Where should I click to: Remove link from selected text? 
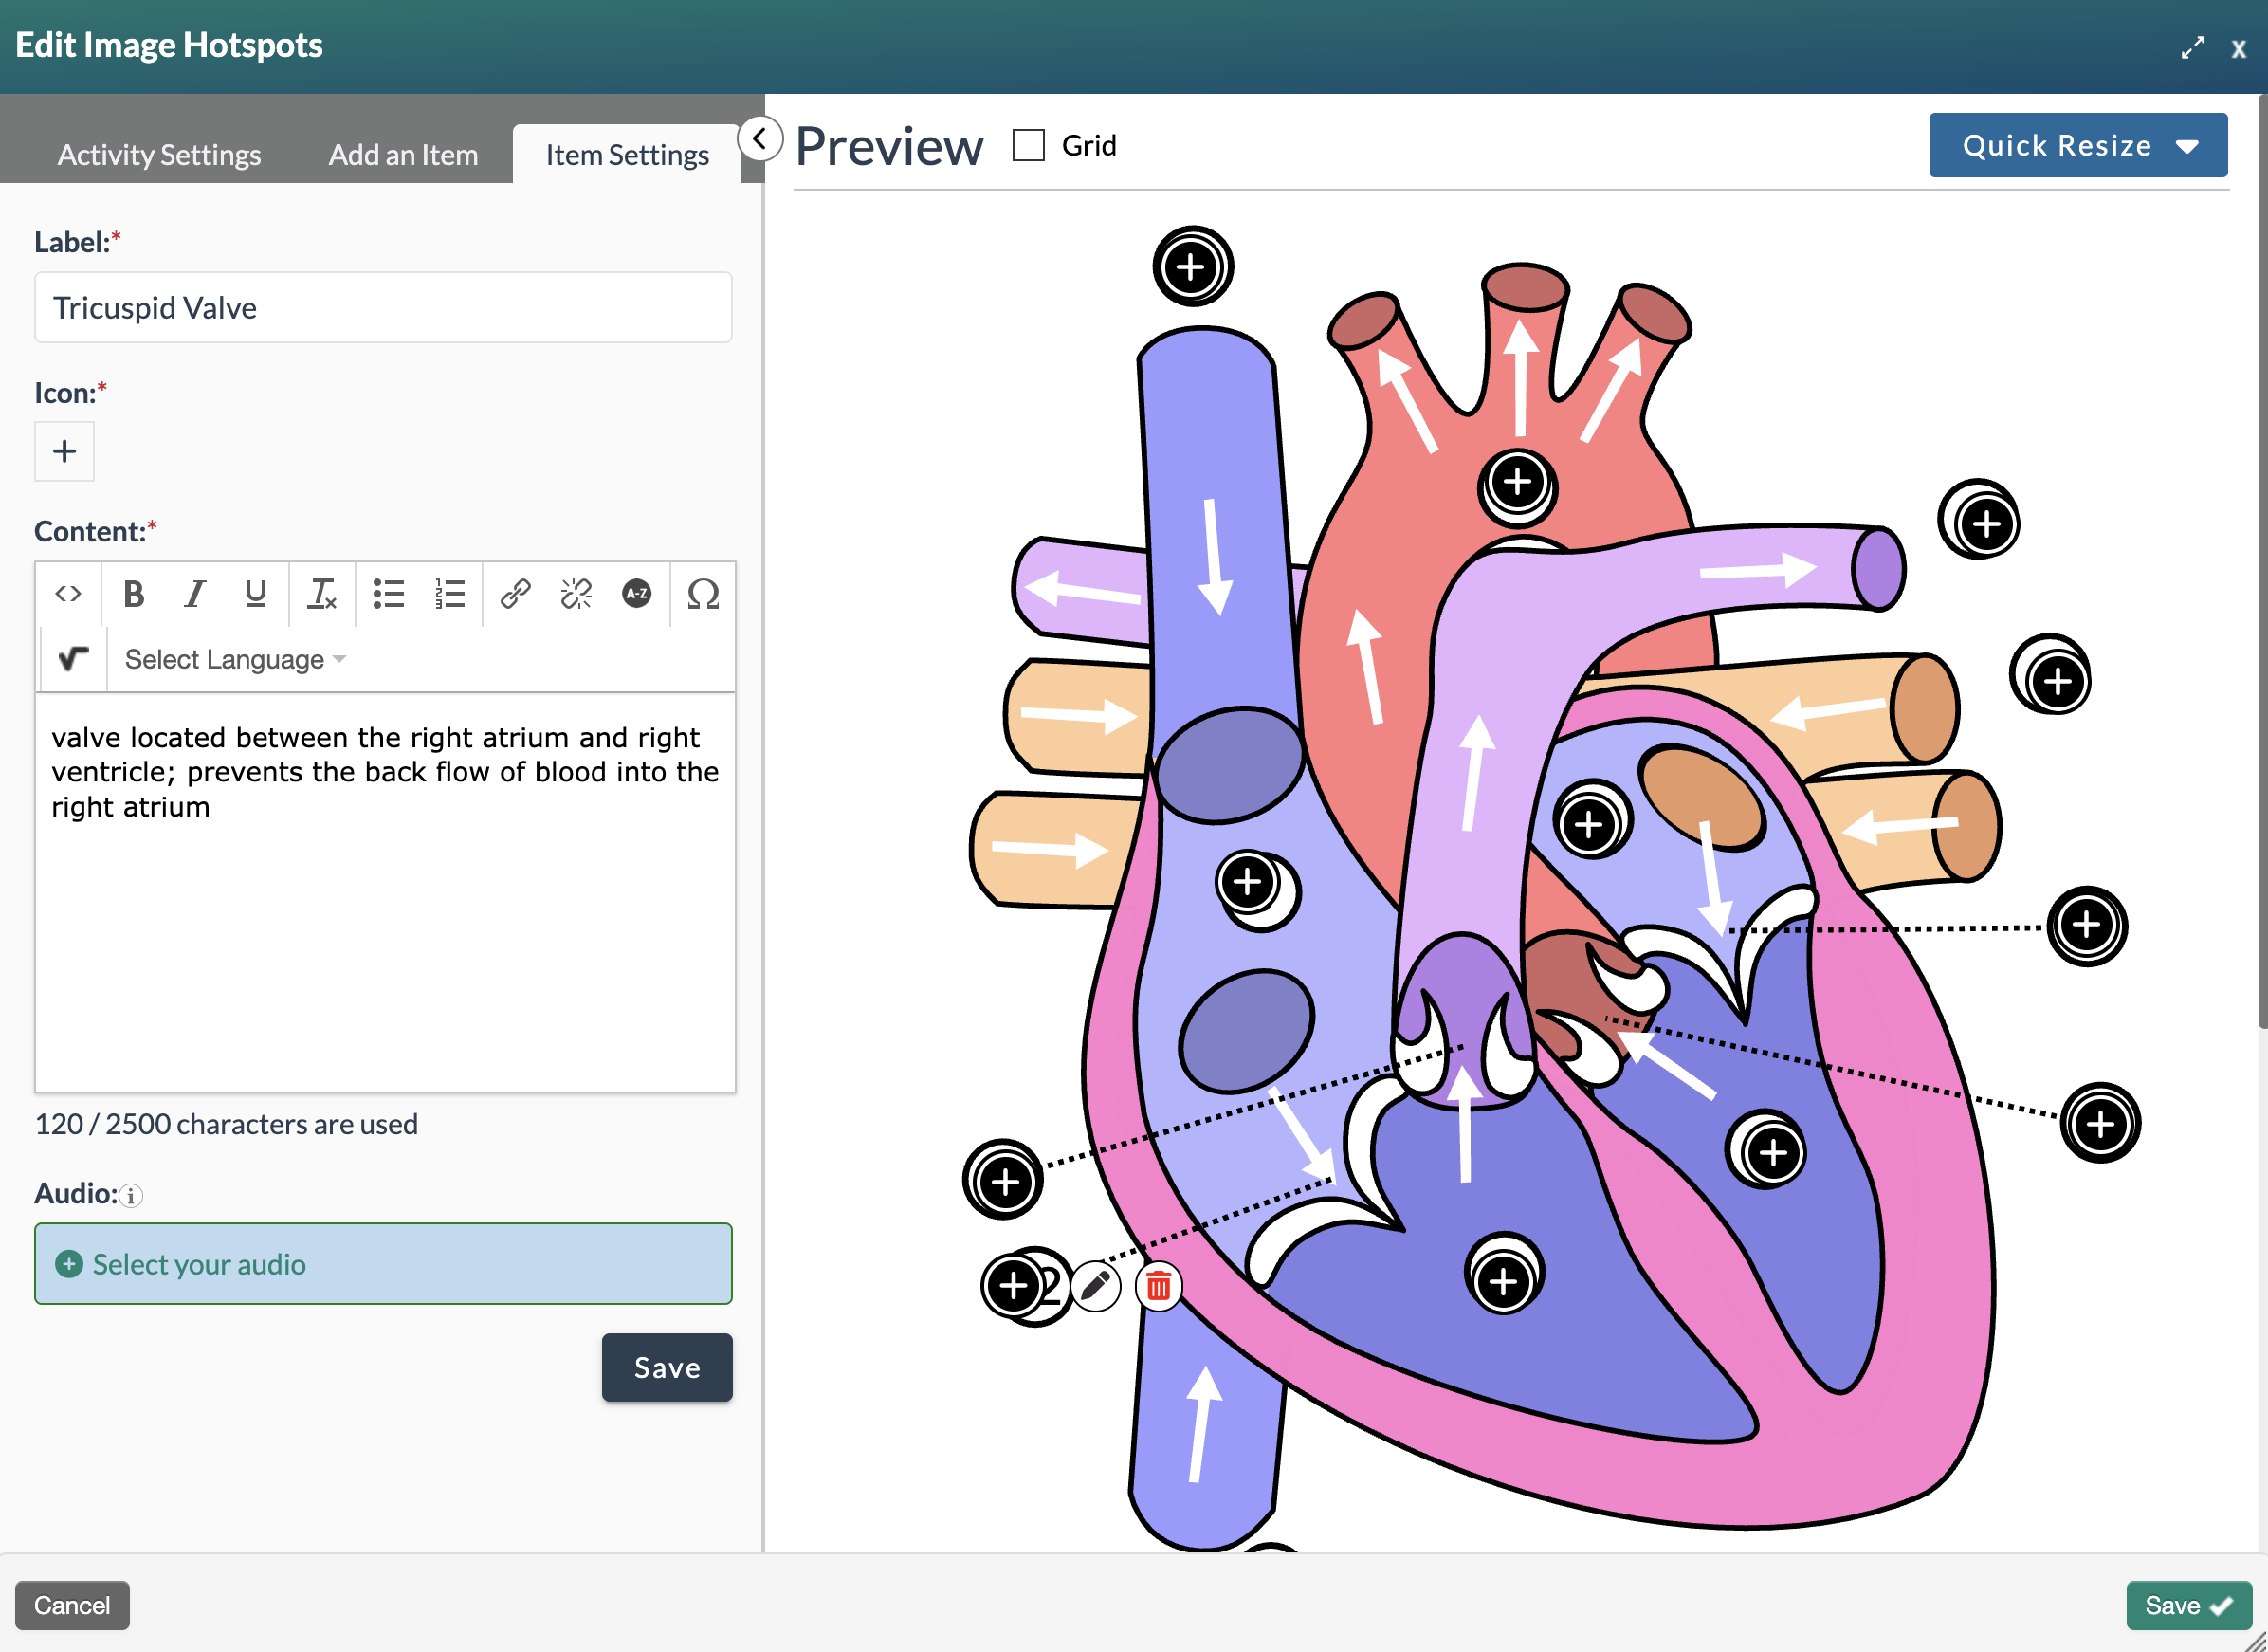pos(576,594)
